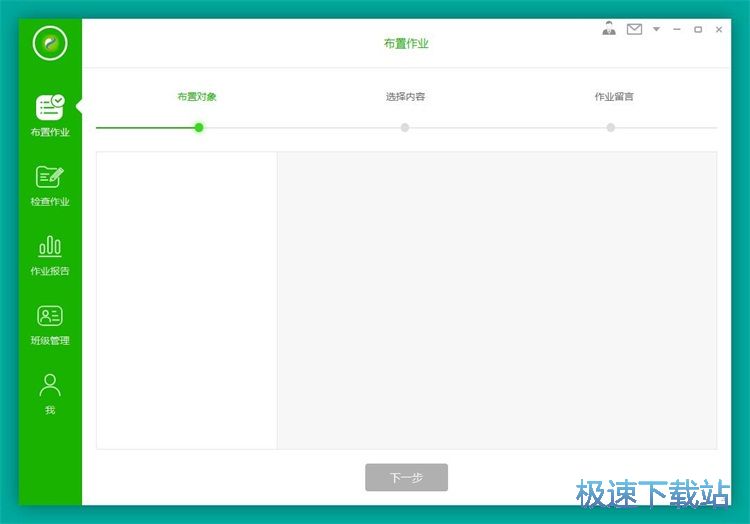This screenshot has width=750, height=524.
Task: Open 作业报告 in the sidebar
Action: tap(50, 255)
